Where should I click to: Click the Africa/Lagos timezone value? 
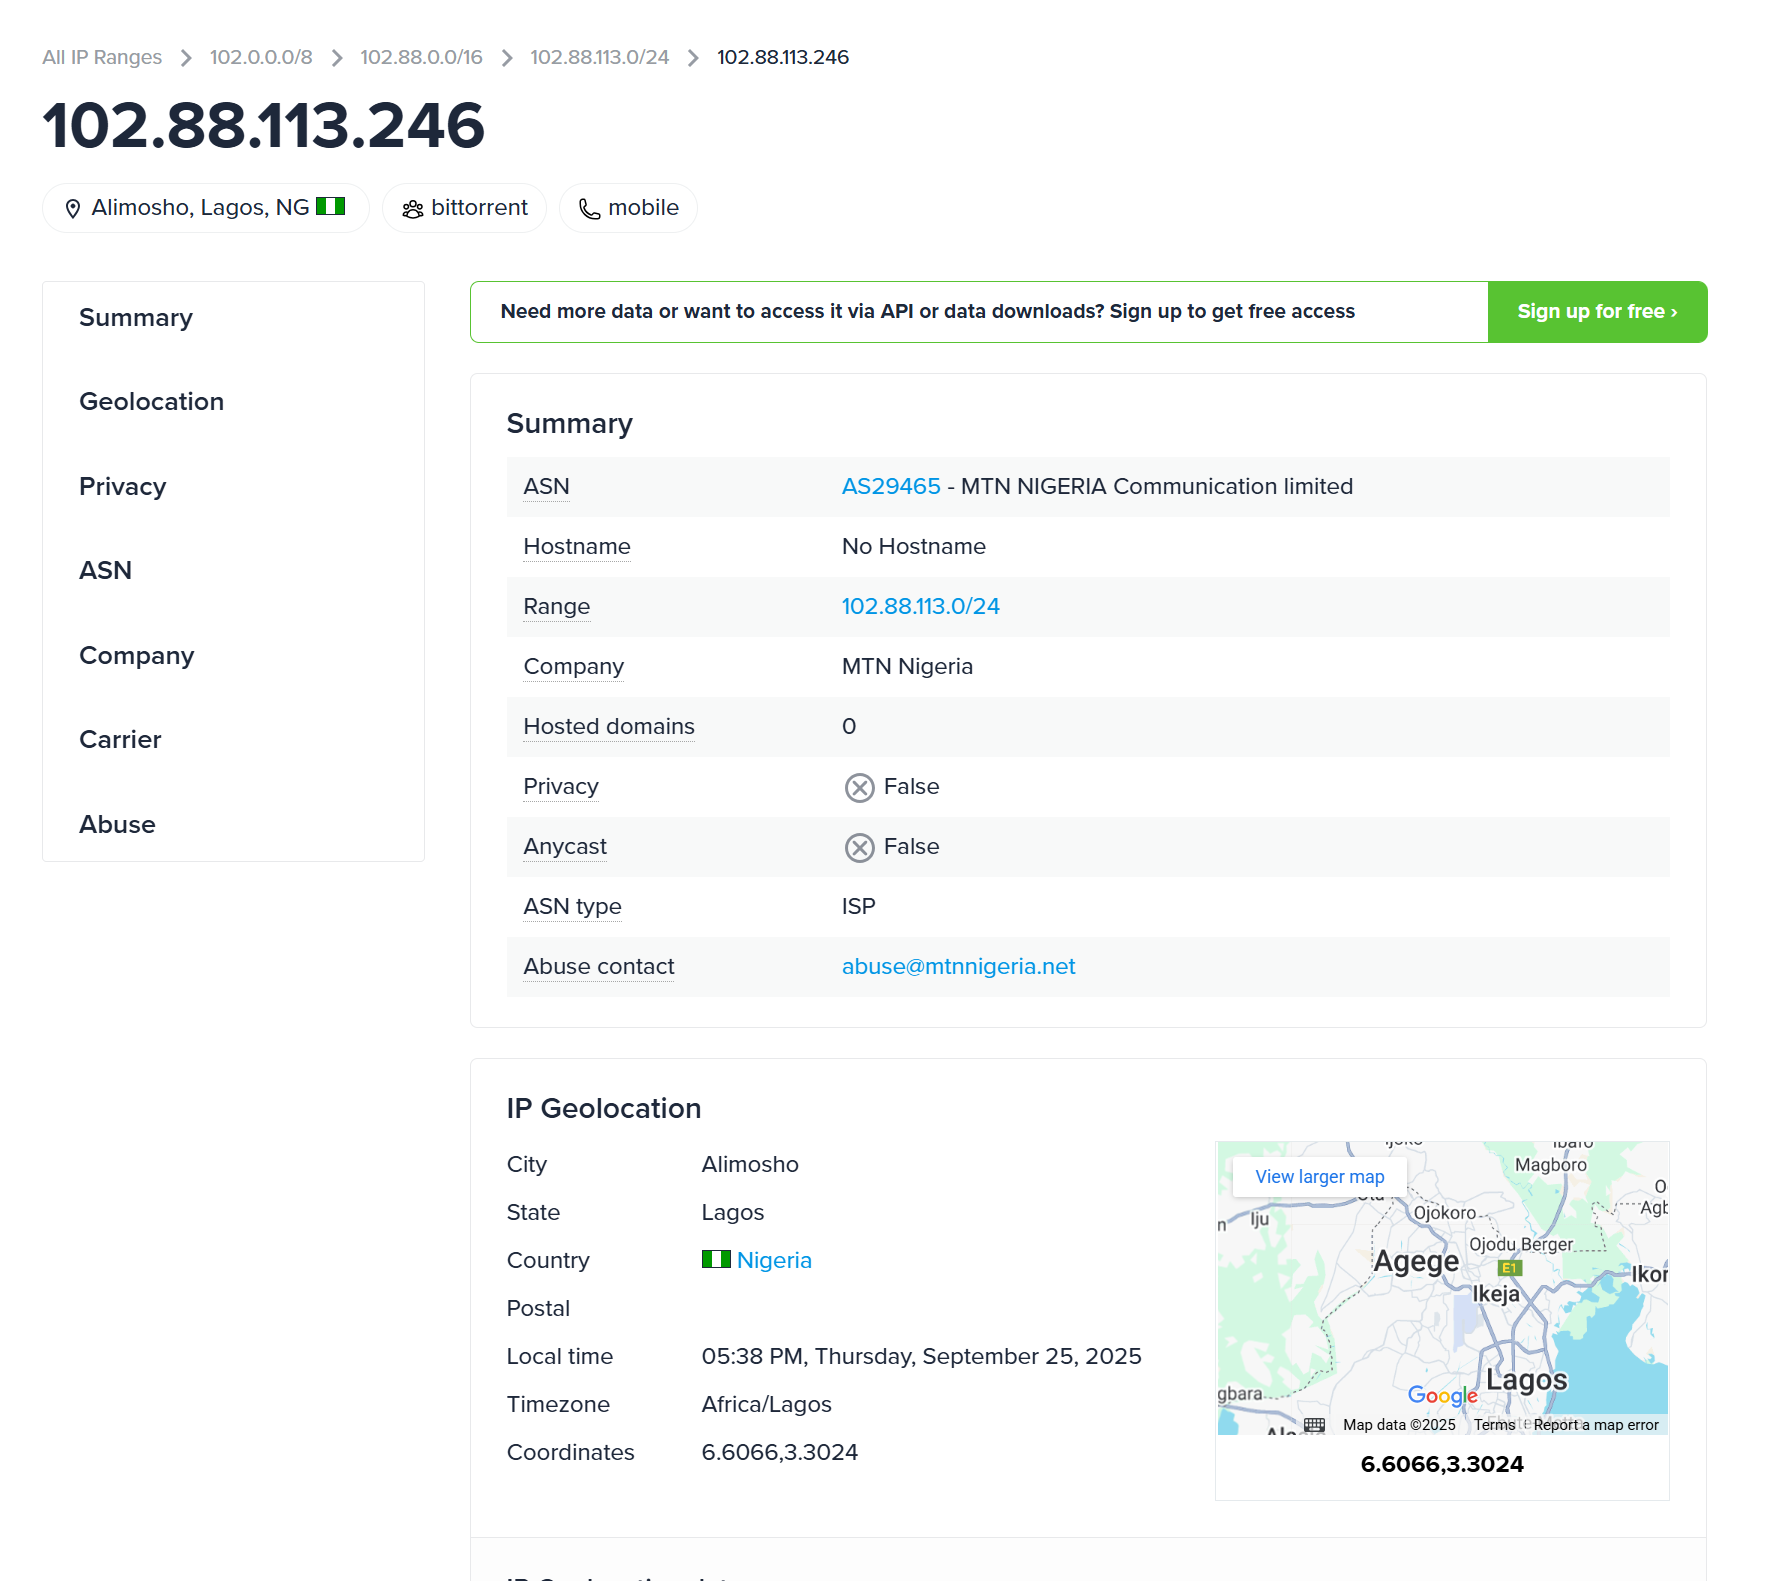767,1404
